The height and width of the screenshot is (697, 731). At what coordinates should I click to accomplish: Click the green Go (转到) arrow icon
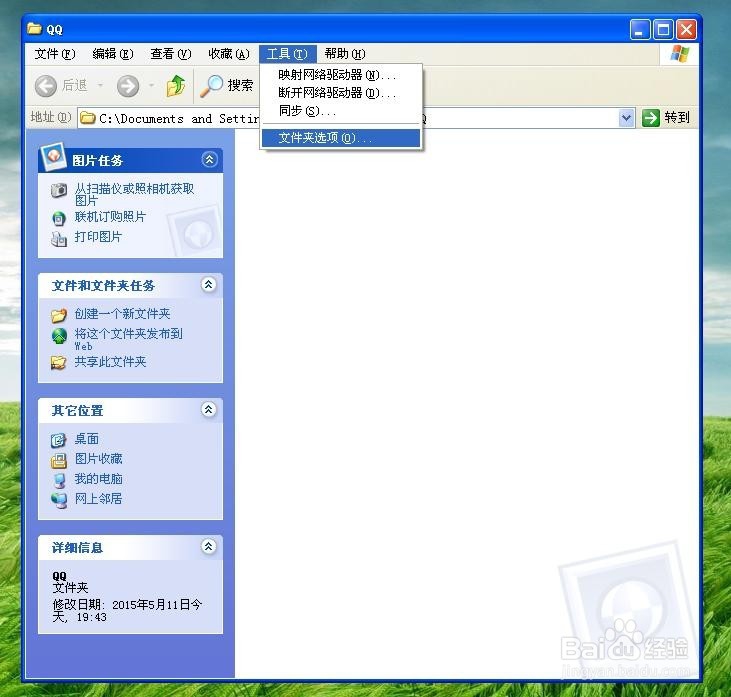coord(651,117)
